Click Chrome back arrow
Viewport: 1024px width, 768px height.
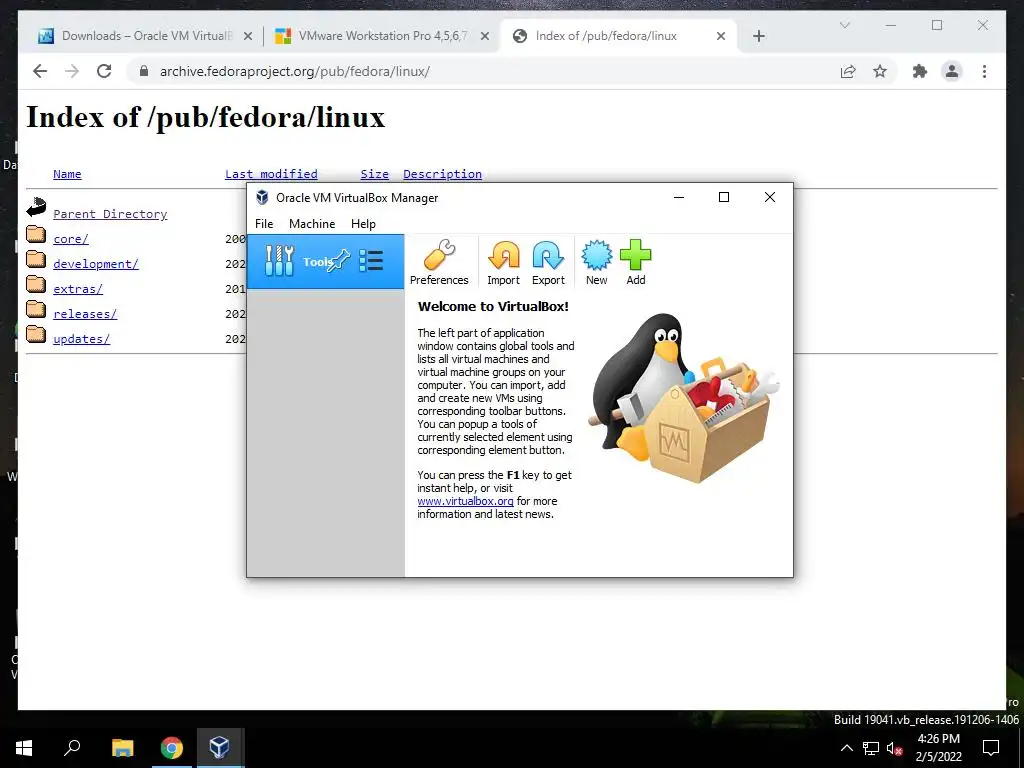(x=40, y=71)
